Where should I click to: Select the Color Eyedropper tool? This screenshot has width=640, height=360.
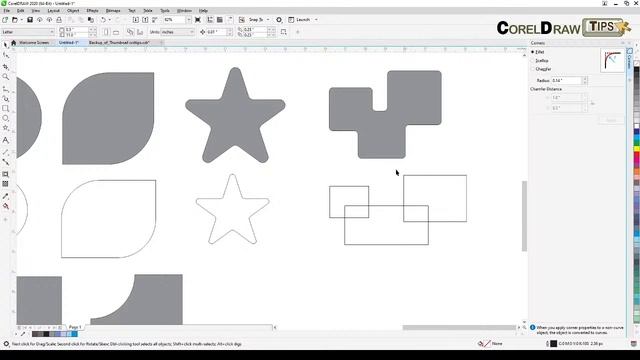pyautogui.click(x=6, y=196)
